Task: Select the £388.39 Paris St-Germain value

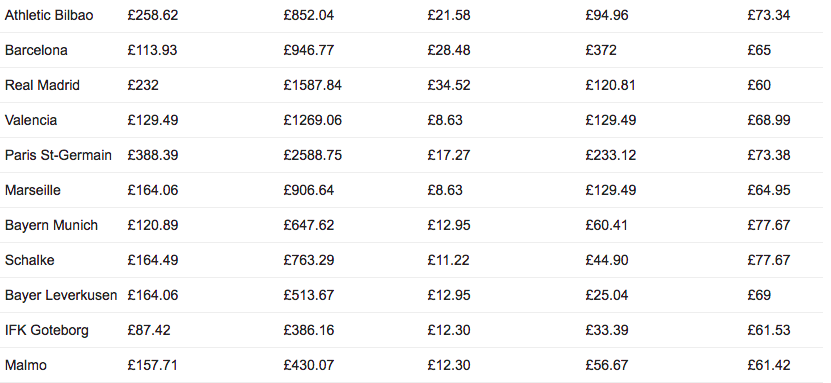Action: (x=153, y=155)
